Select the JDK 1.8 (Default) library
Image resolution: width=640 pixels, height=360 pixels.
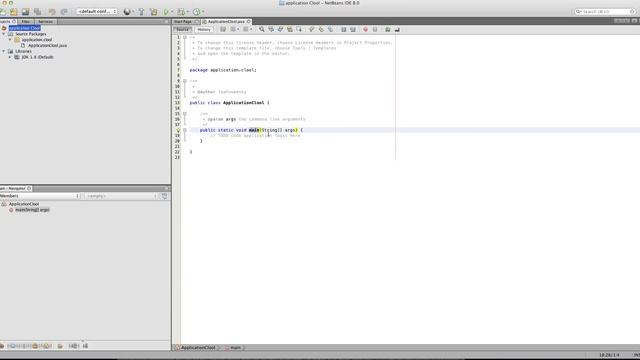(x=37, y=57)
